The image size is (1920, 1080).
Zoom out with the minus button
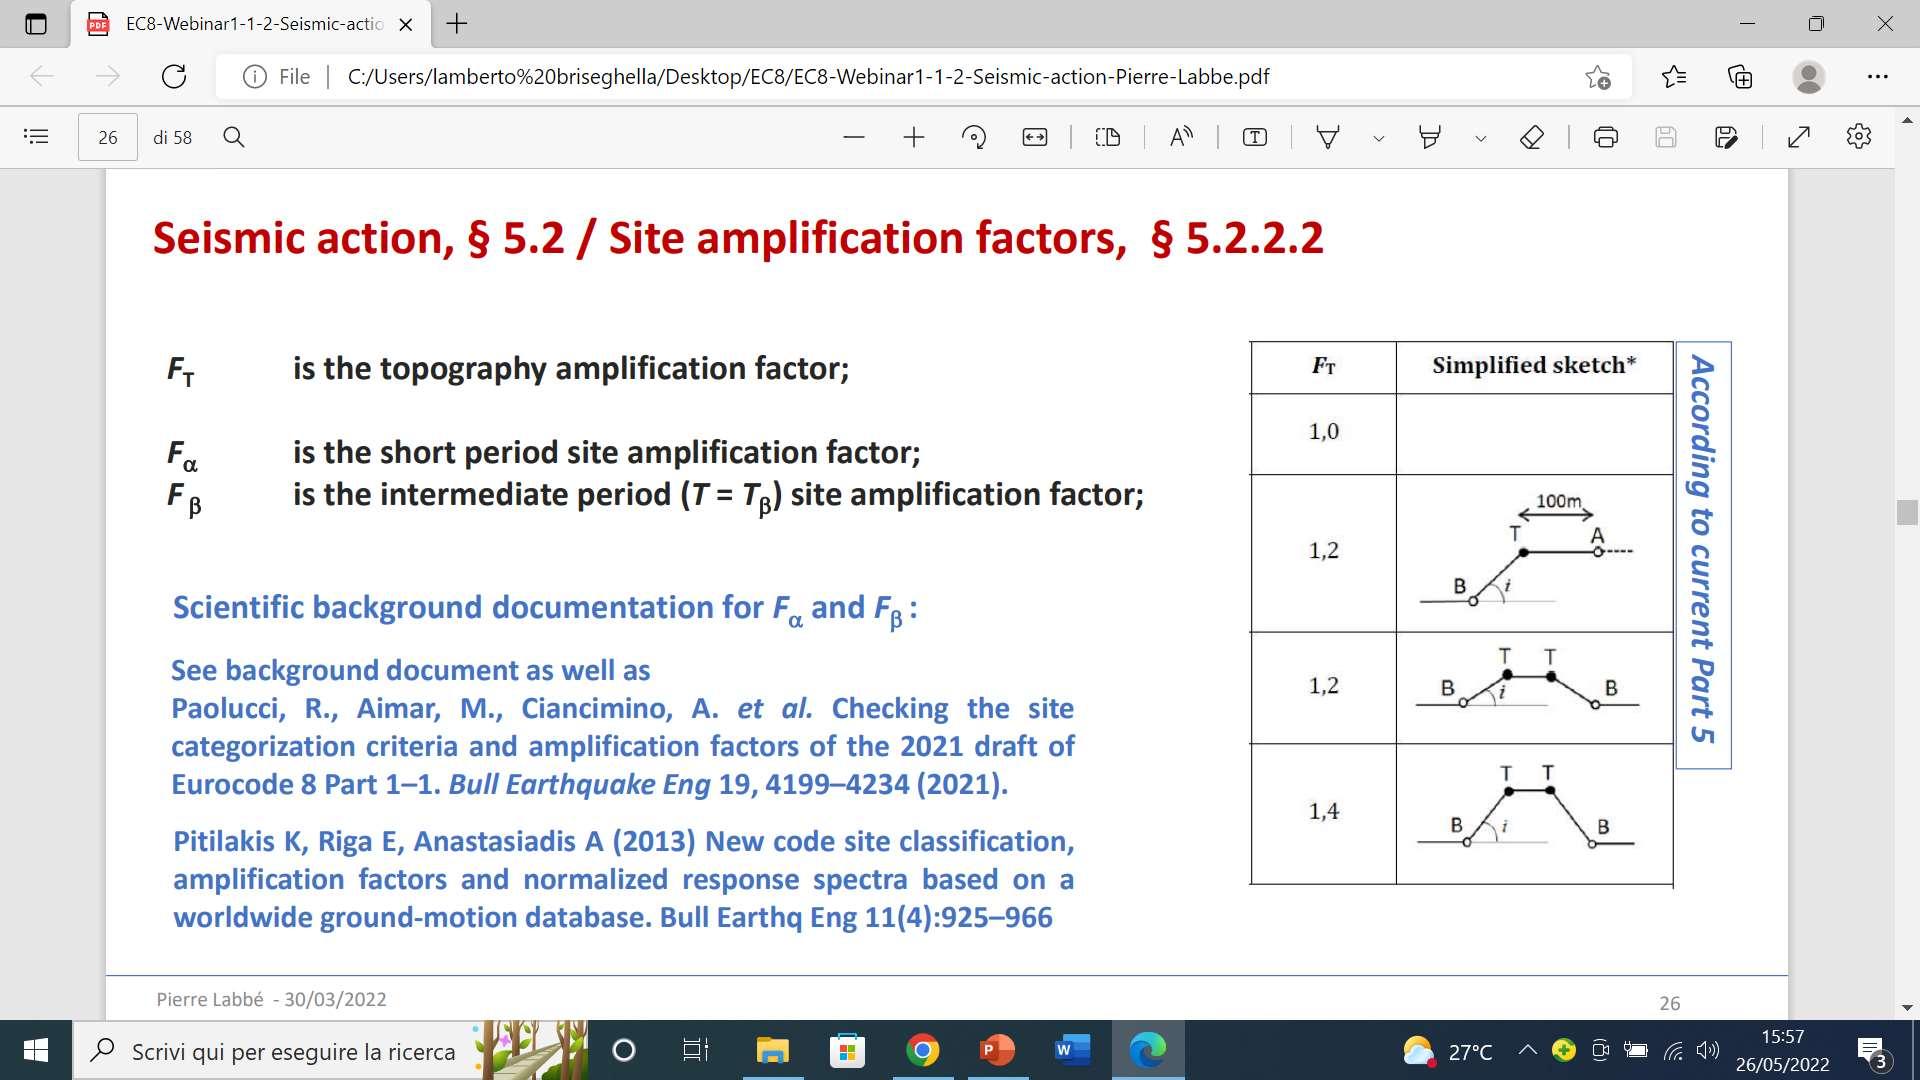tap(853, 137)
